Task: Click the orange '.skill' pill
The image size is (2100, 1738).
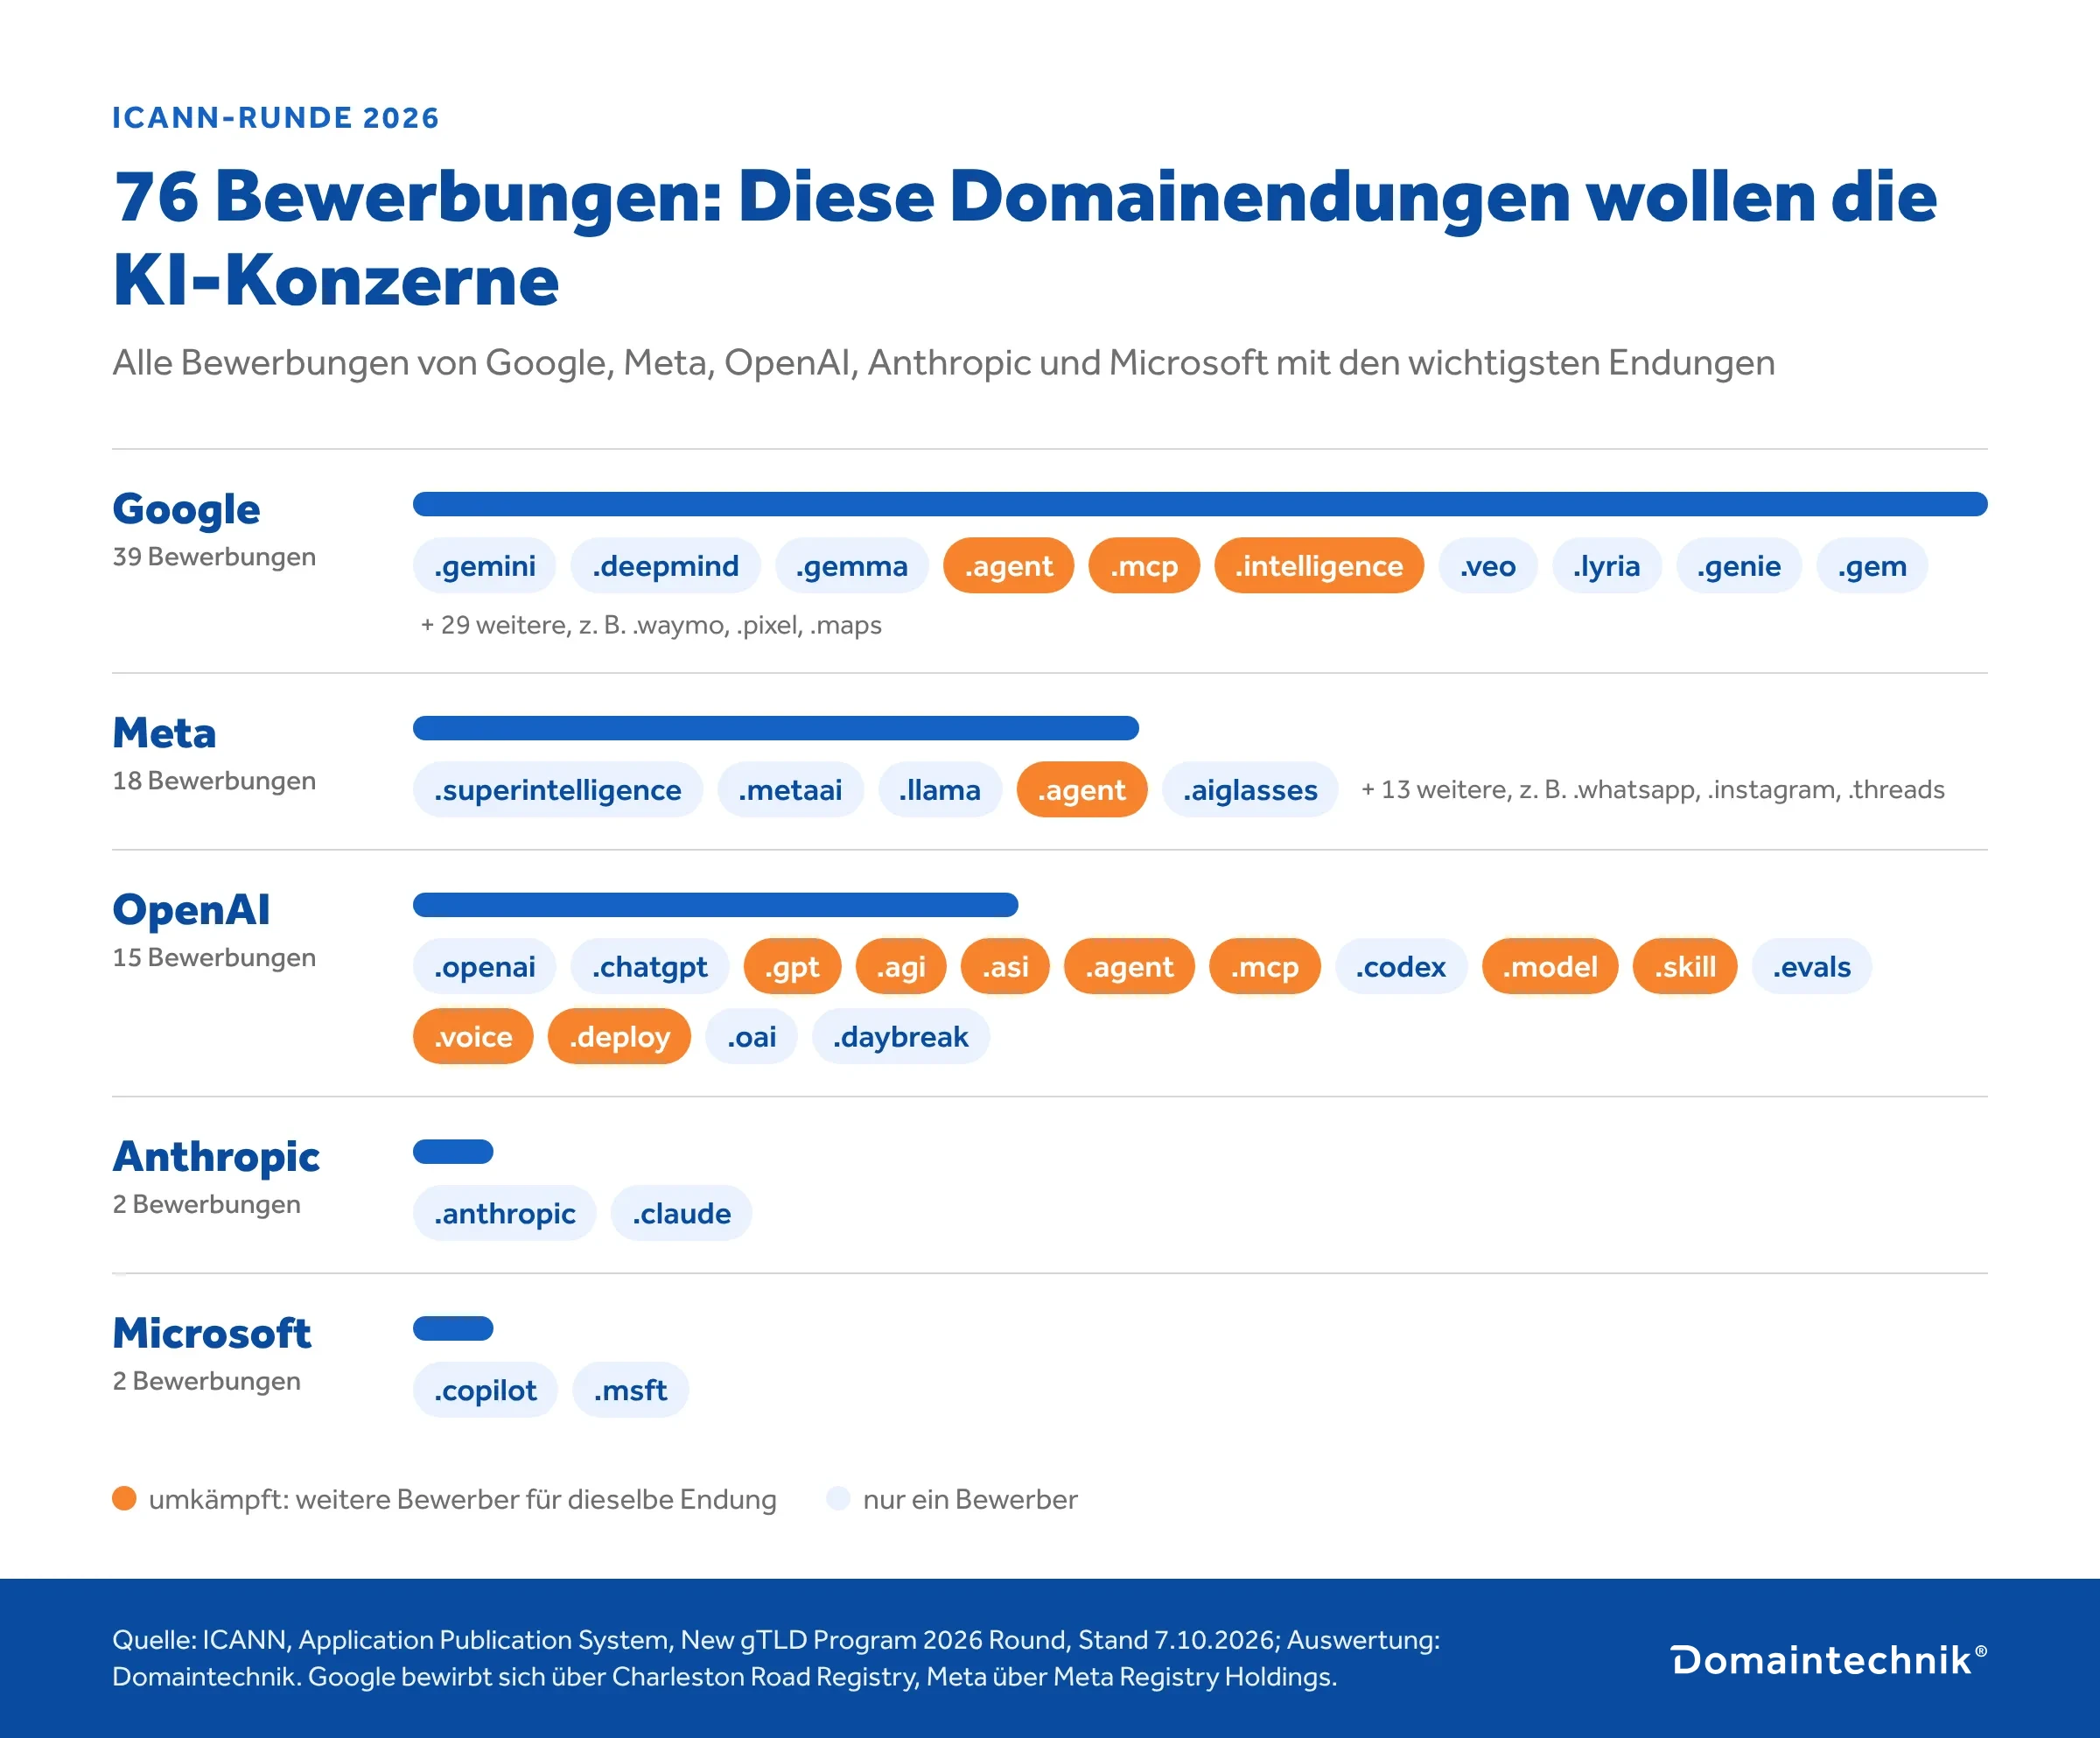Action: [x=1685, y=967]
